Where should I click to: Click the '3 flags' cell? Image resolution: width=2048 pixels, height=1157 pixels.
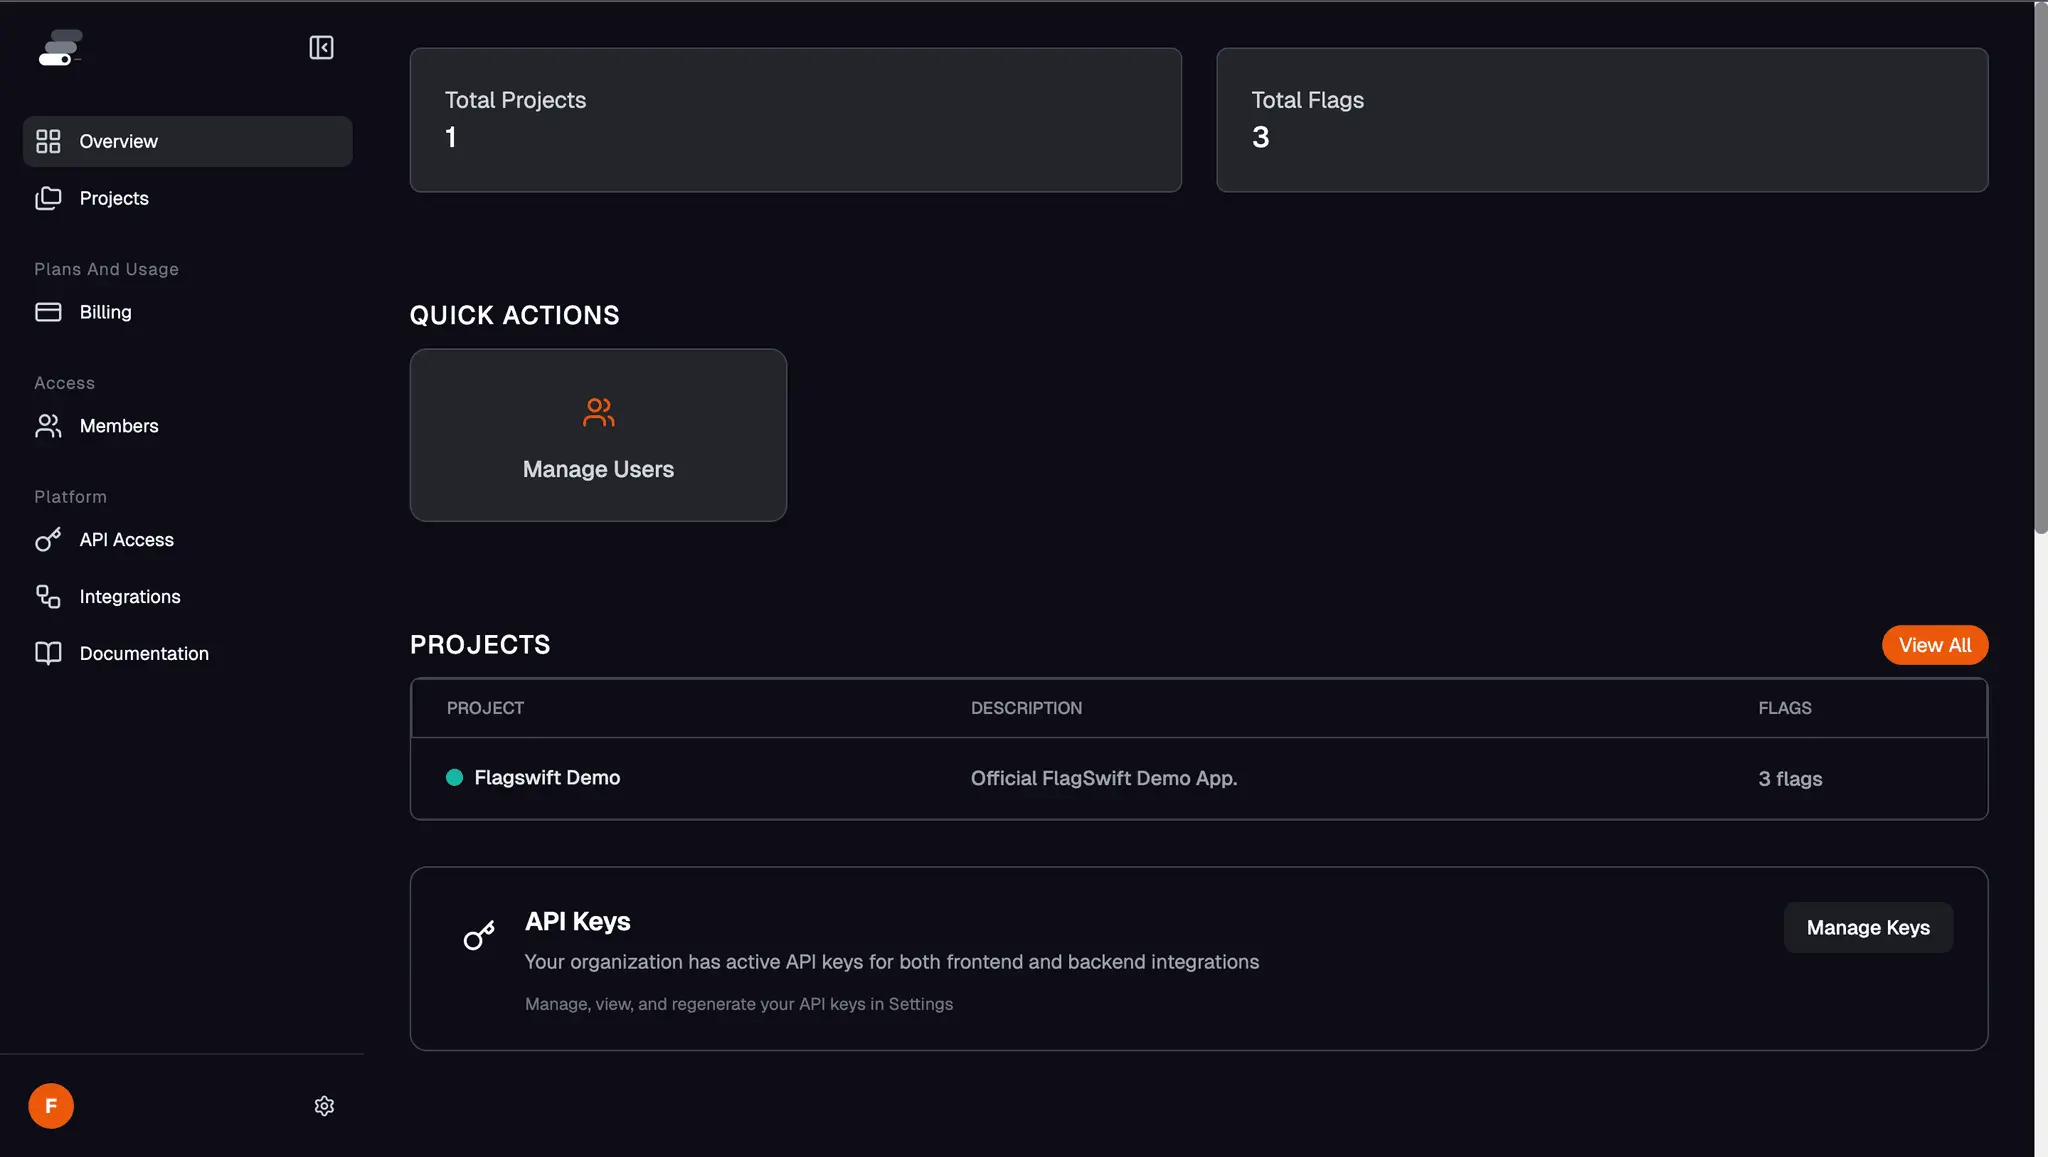pos(1790,779)
